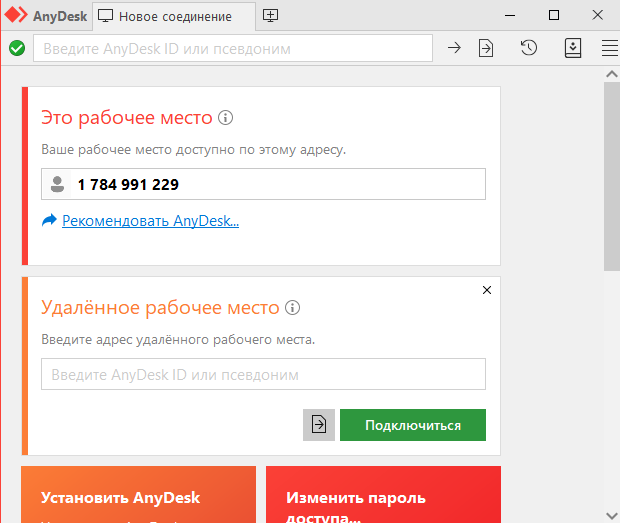Click the "Удалённое рабочее место" heading

160,308
